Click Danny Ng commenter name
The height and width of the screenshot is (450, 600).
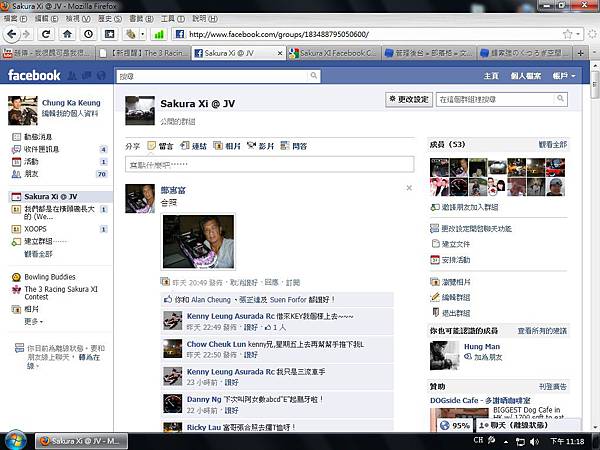(x=204, y=399)
